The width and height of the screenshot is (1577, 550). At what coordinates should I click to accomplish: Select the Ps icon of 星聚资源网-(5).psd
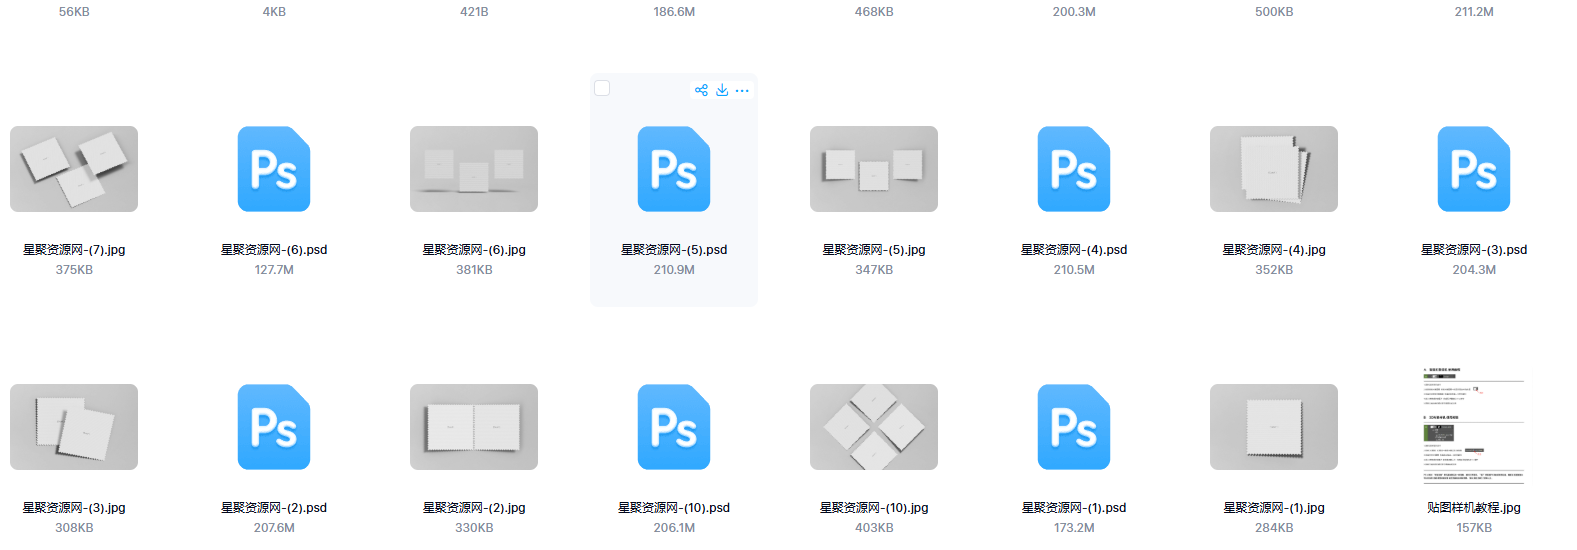point(674,169)
